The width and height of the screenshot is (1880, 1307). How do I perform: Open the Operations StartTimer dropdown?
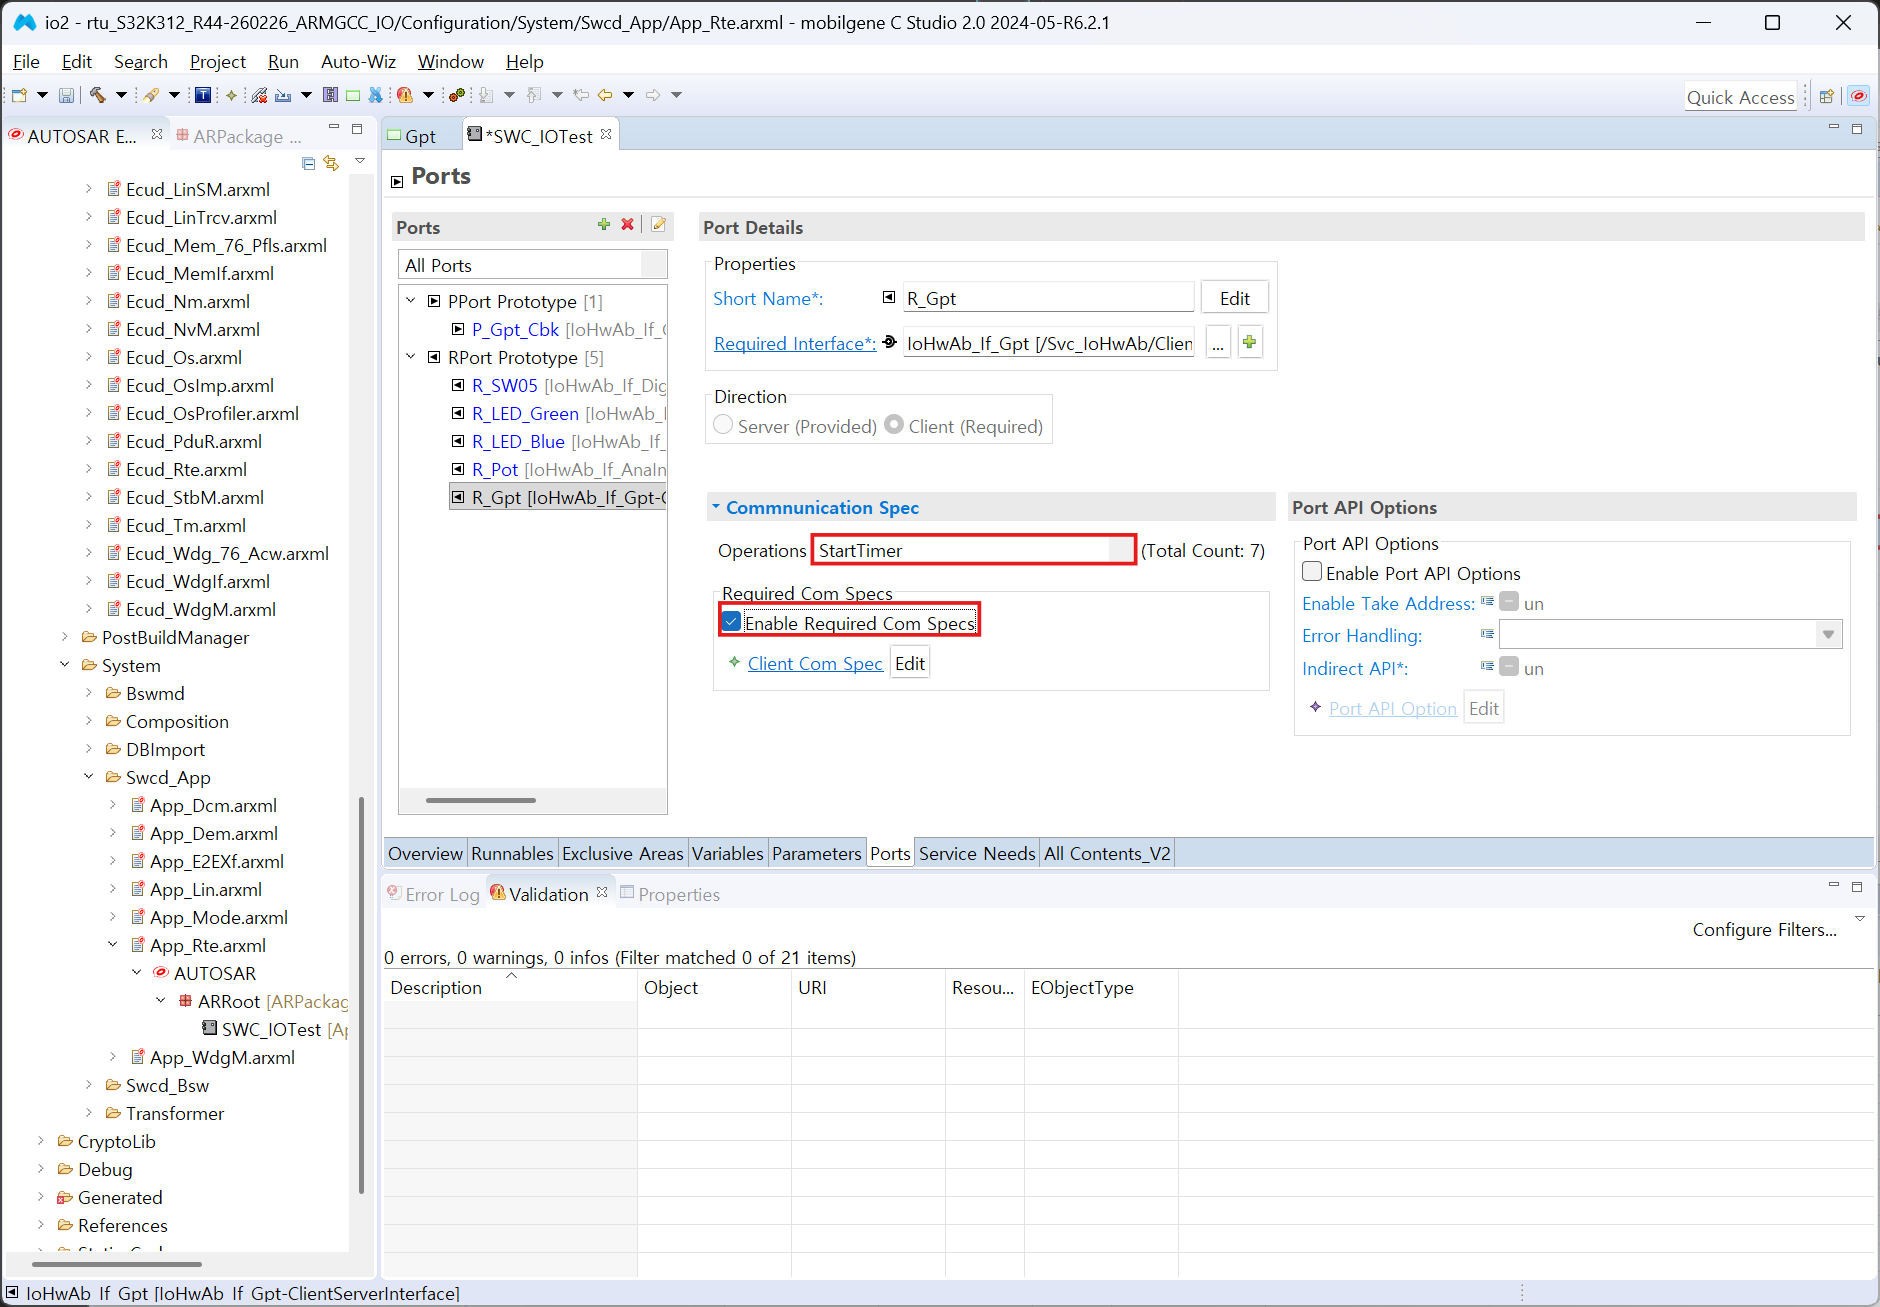click(973, 550)
